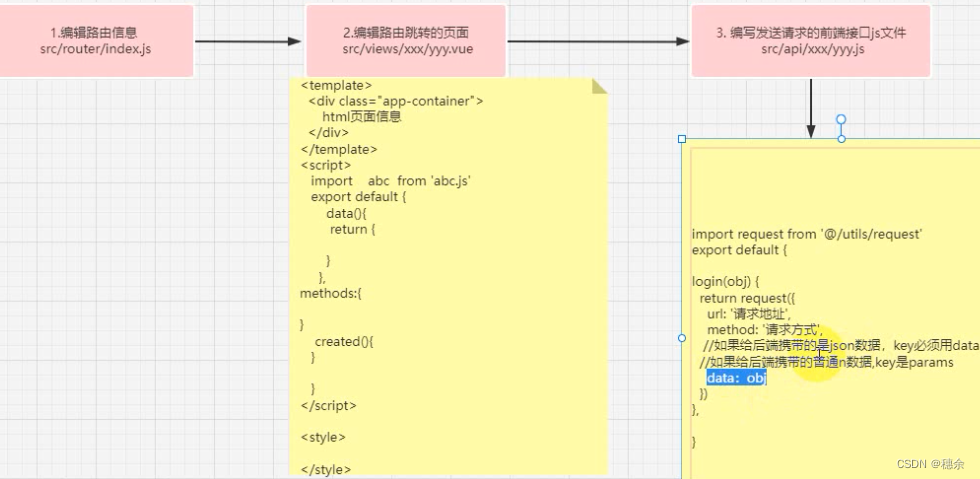Click the text 'data(){' in the template note

pyautogui.click(x=346, y=213)
